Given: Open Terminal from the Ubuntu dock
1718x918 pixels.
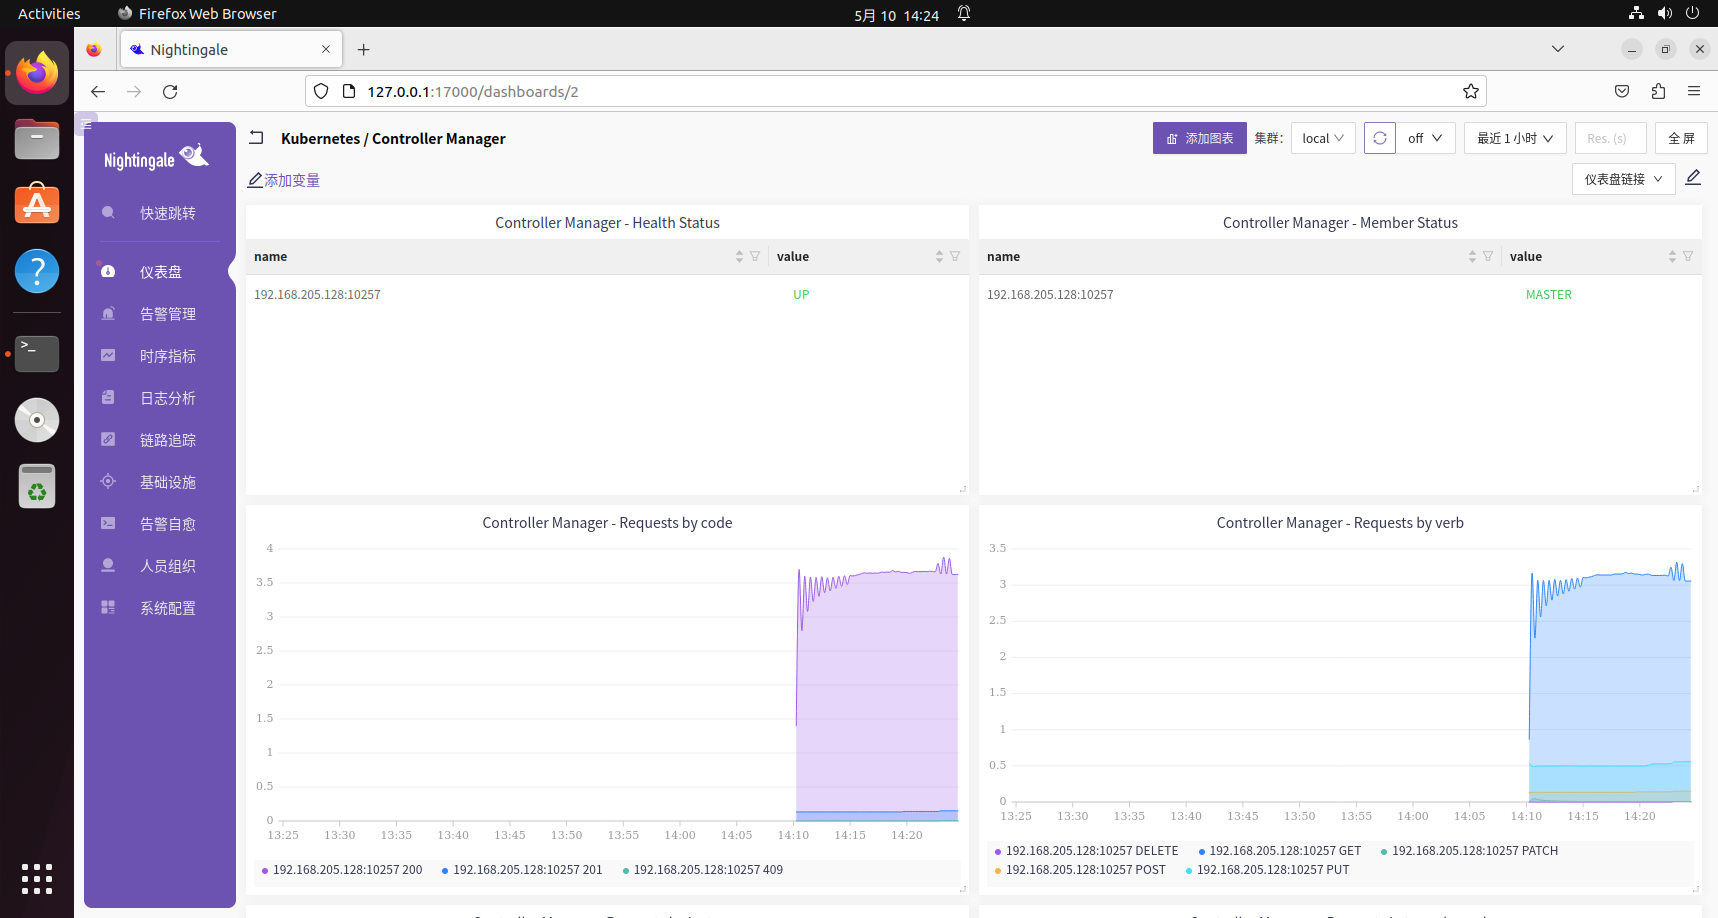Looking at the screenshot, I should (37, 353).
